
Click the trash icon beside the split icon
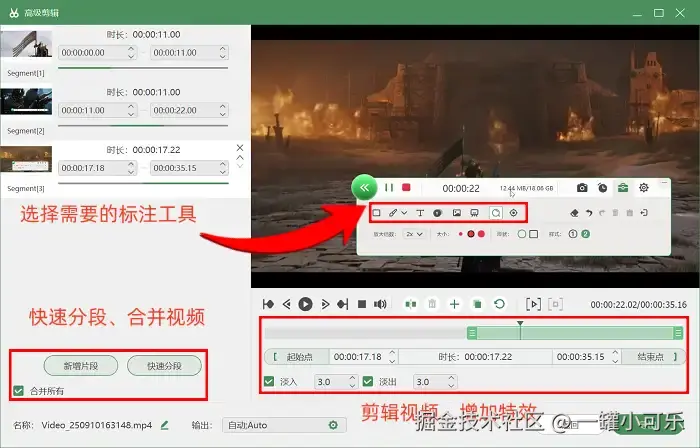tap(432, 304)
